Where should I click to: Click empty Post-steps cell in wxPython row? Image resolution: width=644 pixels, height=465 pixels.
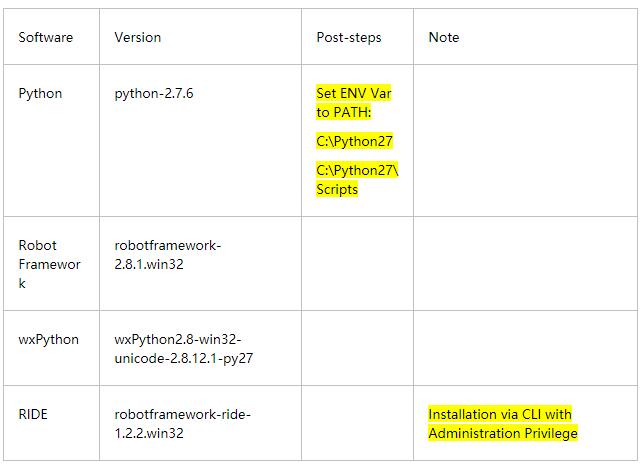(x=357, y=348)
